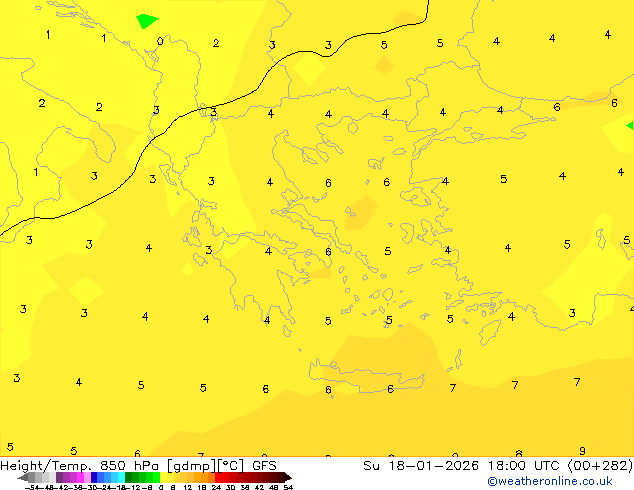
Task: Click the '[°C]' unit label
Action: [x=231, y=466]
